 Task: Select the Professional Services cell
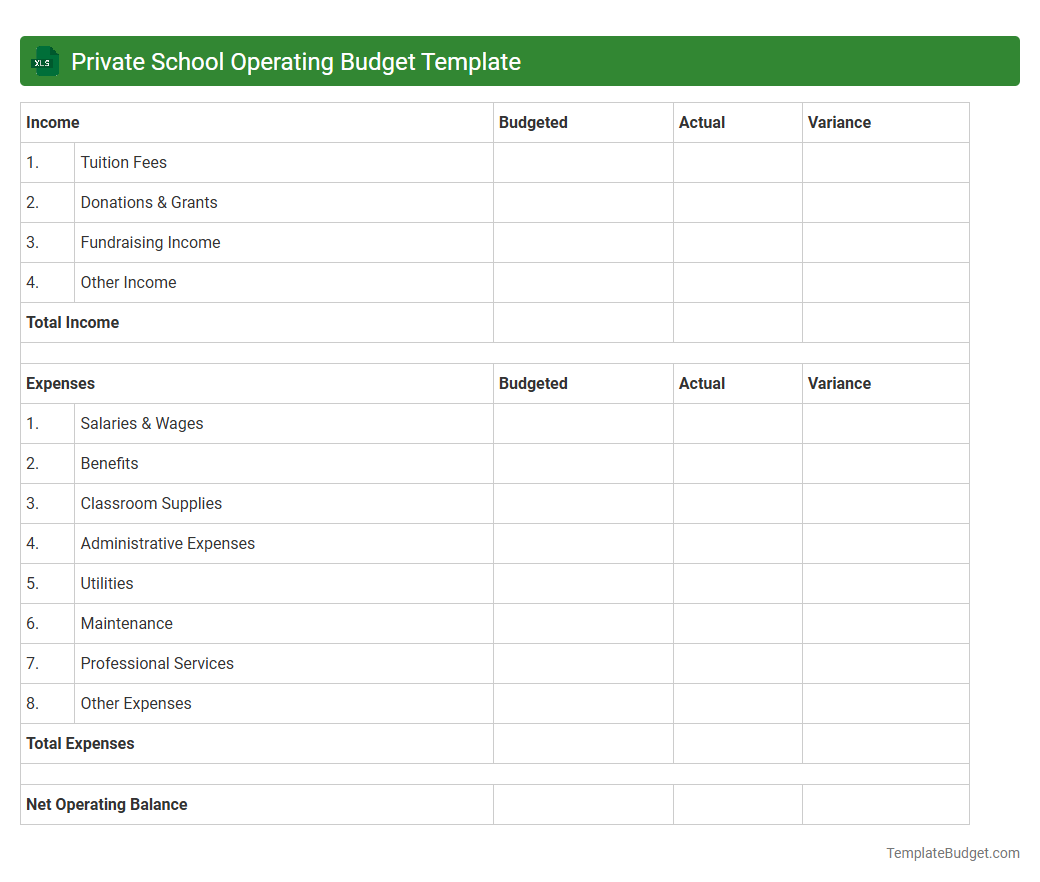click(157, 663)
